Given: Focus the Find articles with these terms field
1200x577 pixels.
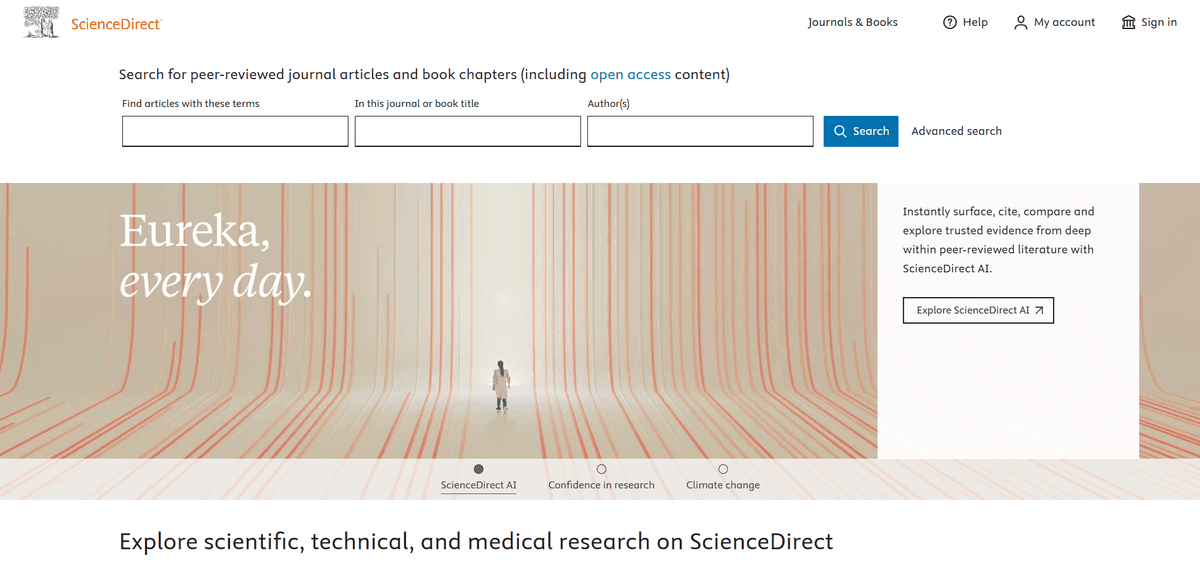Looking at the screenshot, I should (x=235, y=131).
